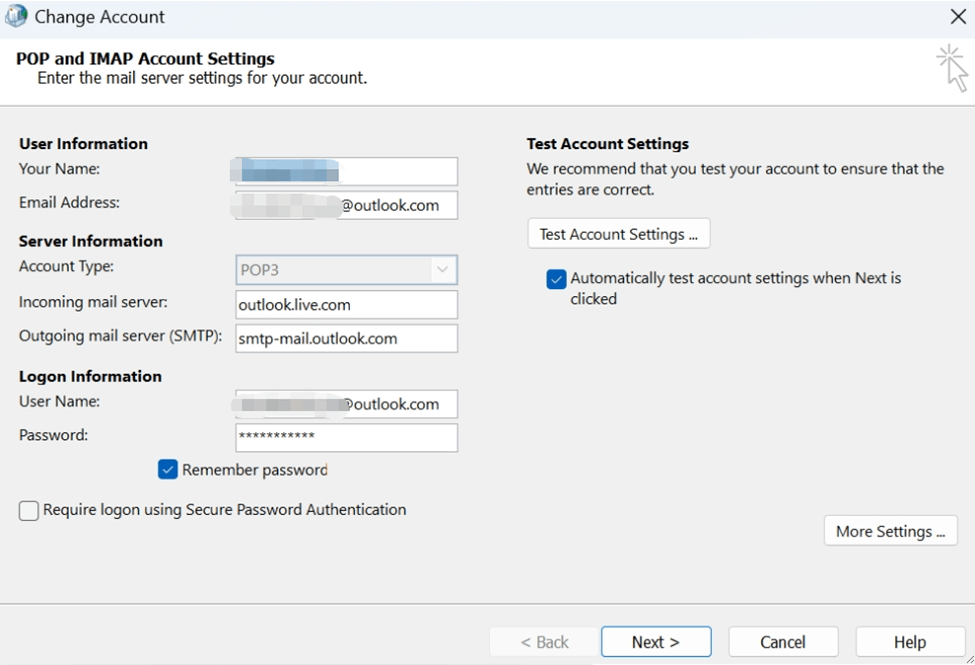Screen dimensions: 975x665
Task: Focus the Email Address input field
Action: tap(346, 206)
